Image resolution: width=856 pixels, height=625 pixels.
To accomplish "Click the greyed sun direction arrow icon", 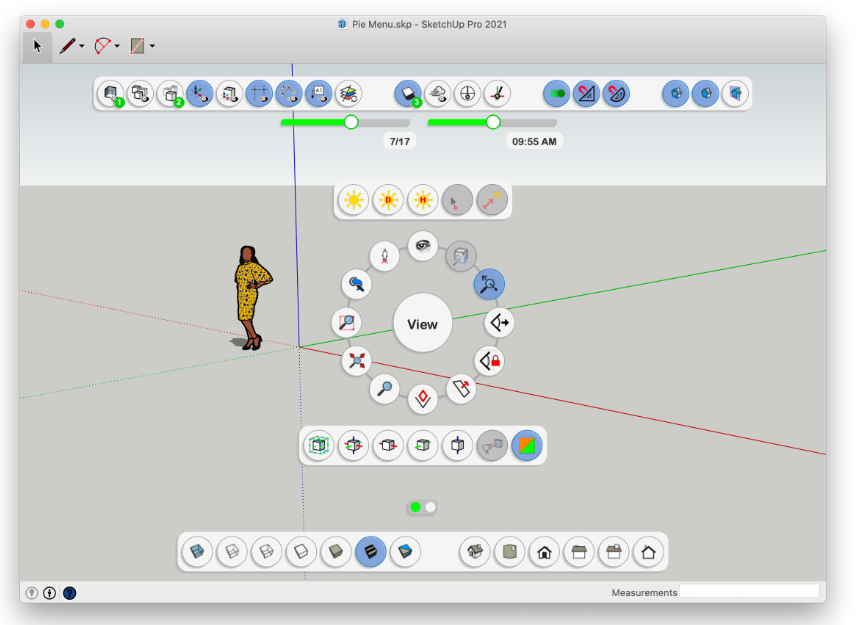I will [x=492, y=200].
